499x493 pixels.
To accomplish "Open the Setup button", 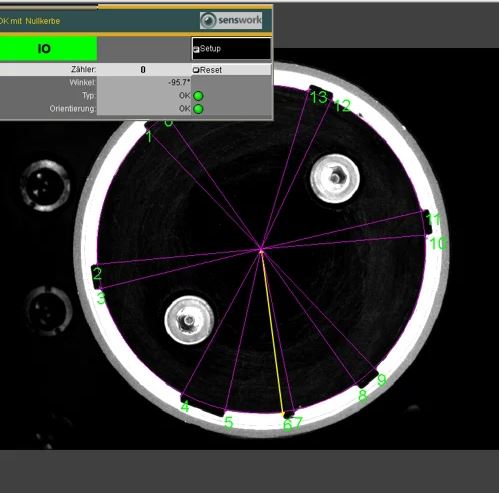I will pos(231,49).
